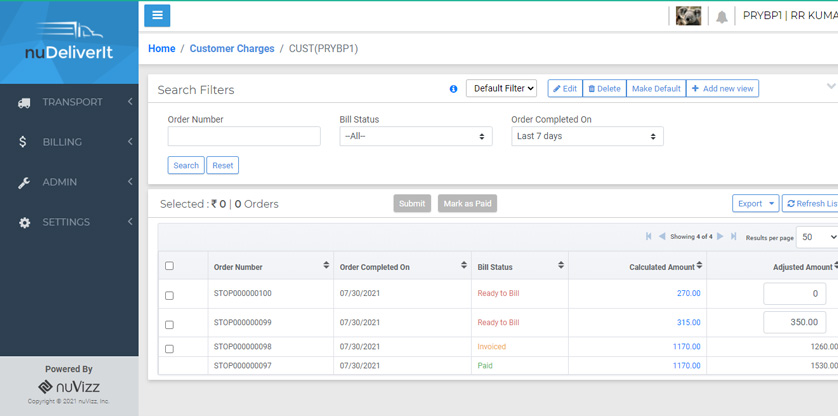Click the blue info icon near Default Filter
The width and height of the screenshot is (838, 416).
(x=453, y=89)
